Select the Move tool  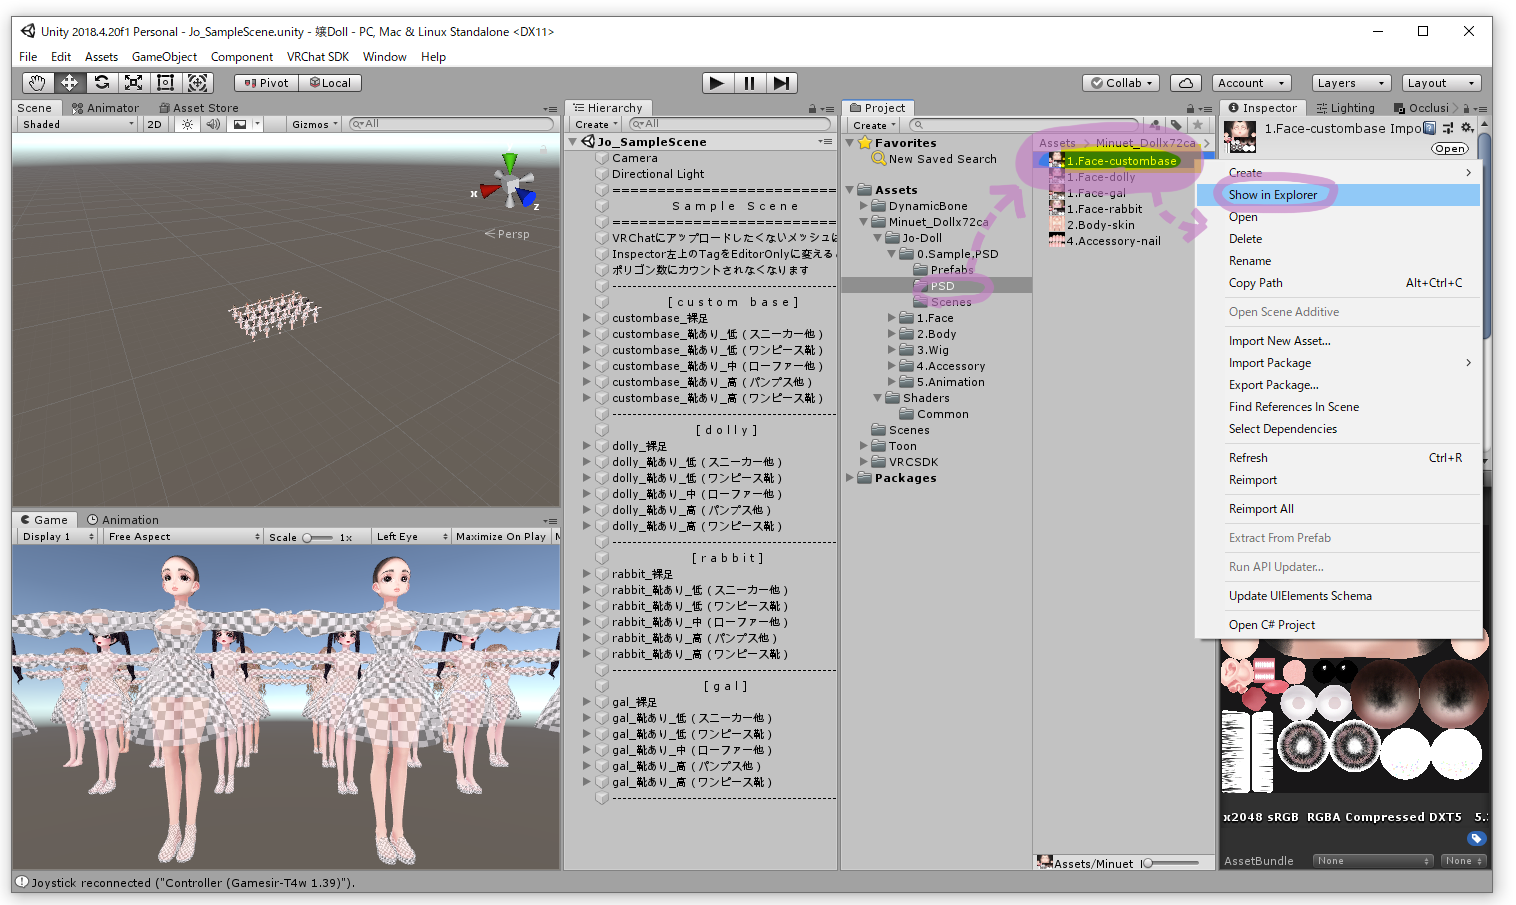pyautogui.click(x=69, y=83)
